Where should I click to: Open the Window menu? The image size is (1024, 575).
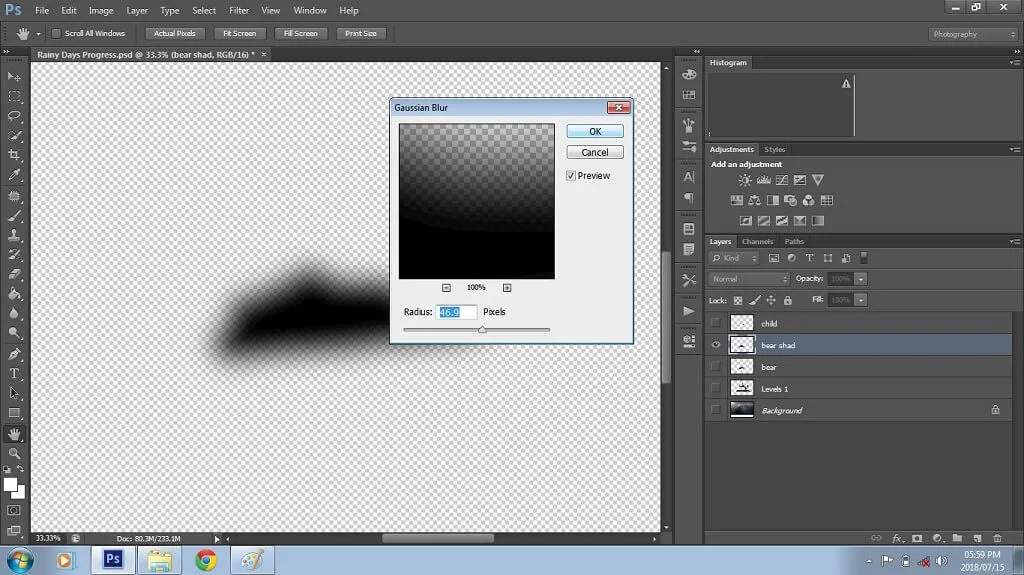pyautogui.click(x=310, y=10)
